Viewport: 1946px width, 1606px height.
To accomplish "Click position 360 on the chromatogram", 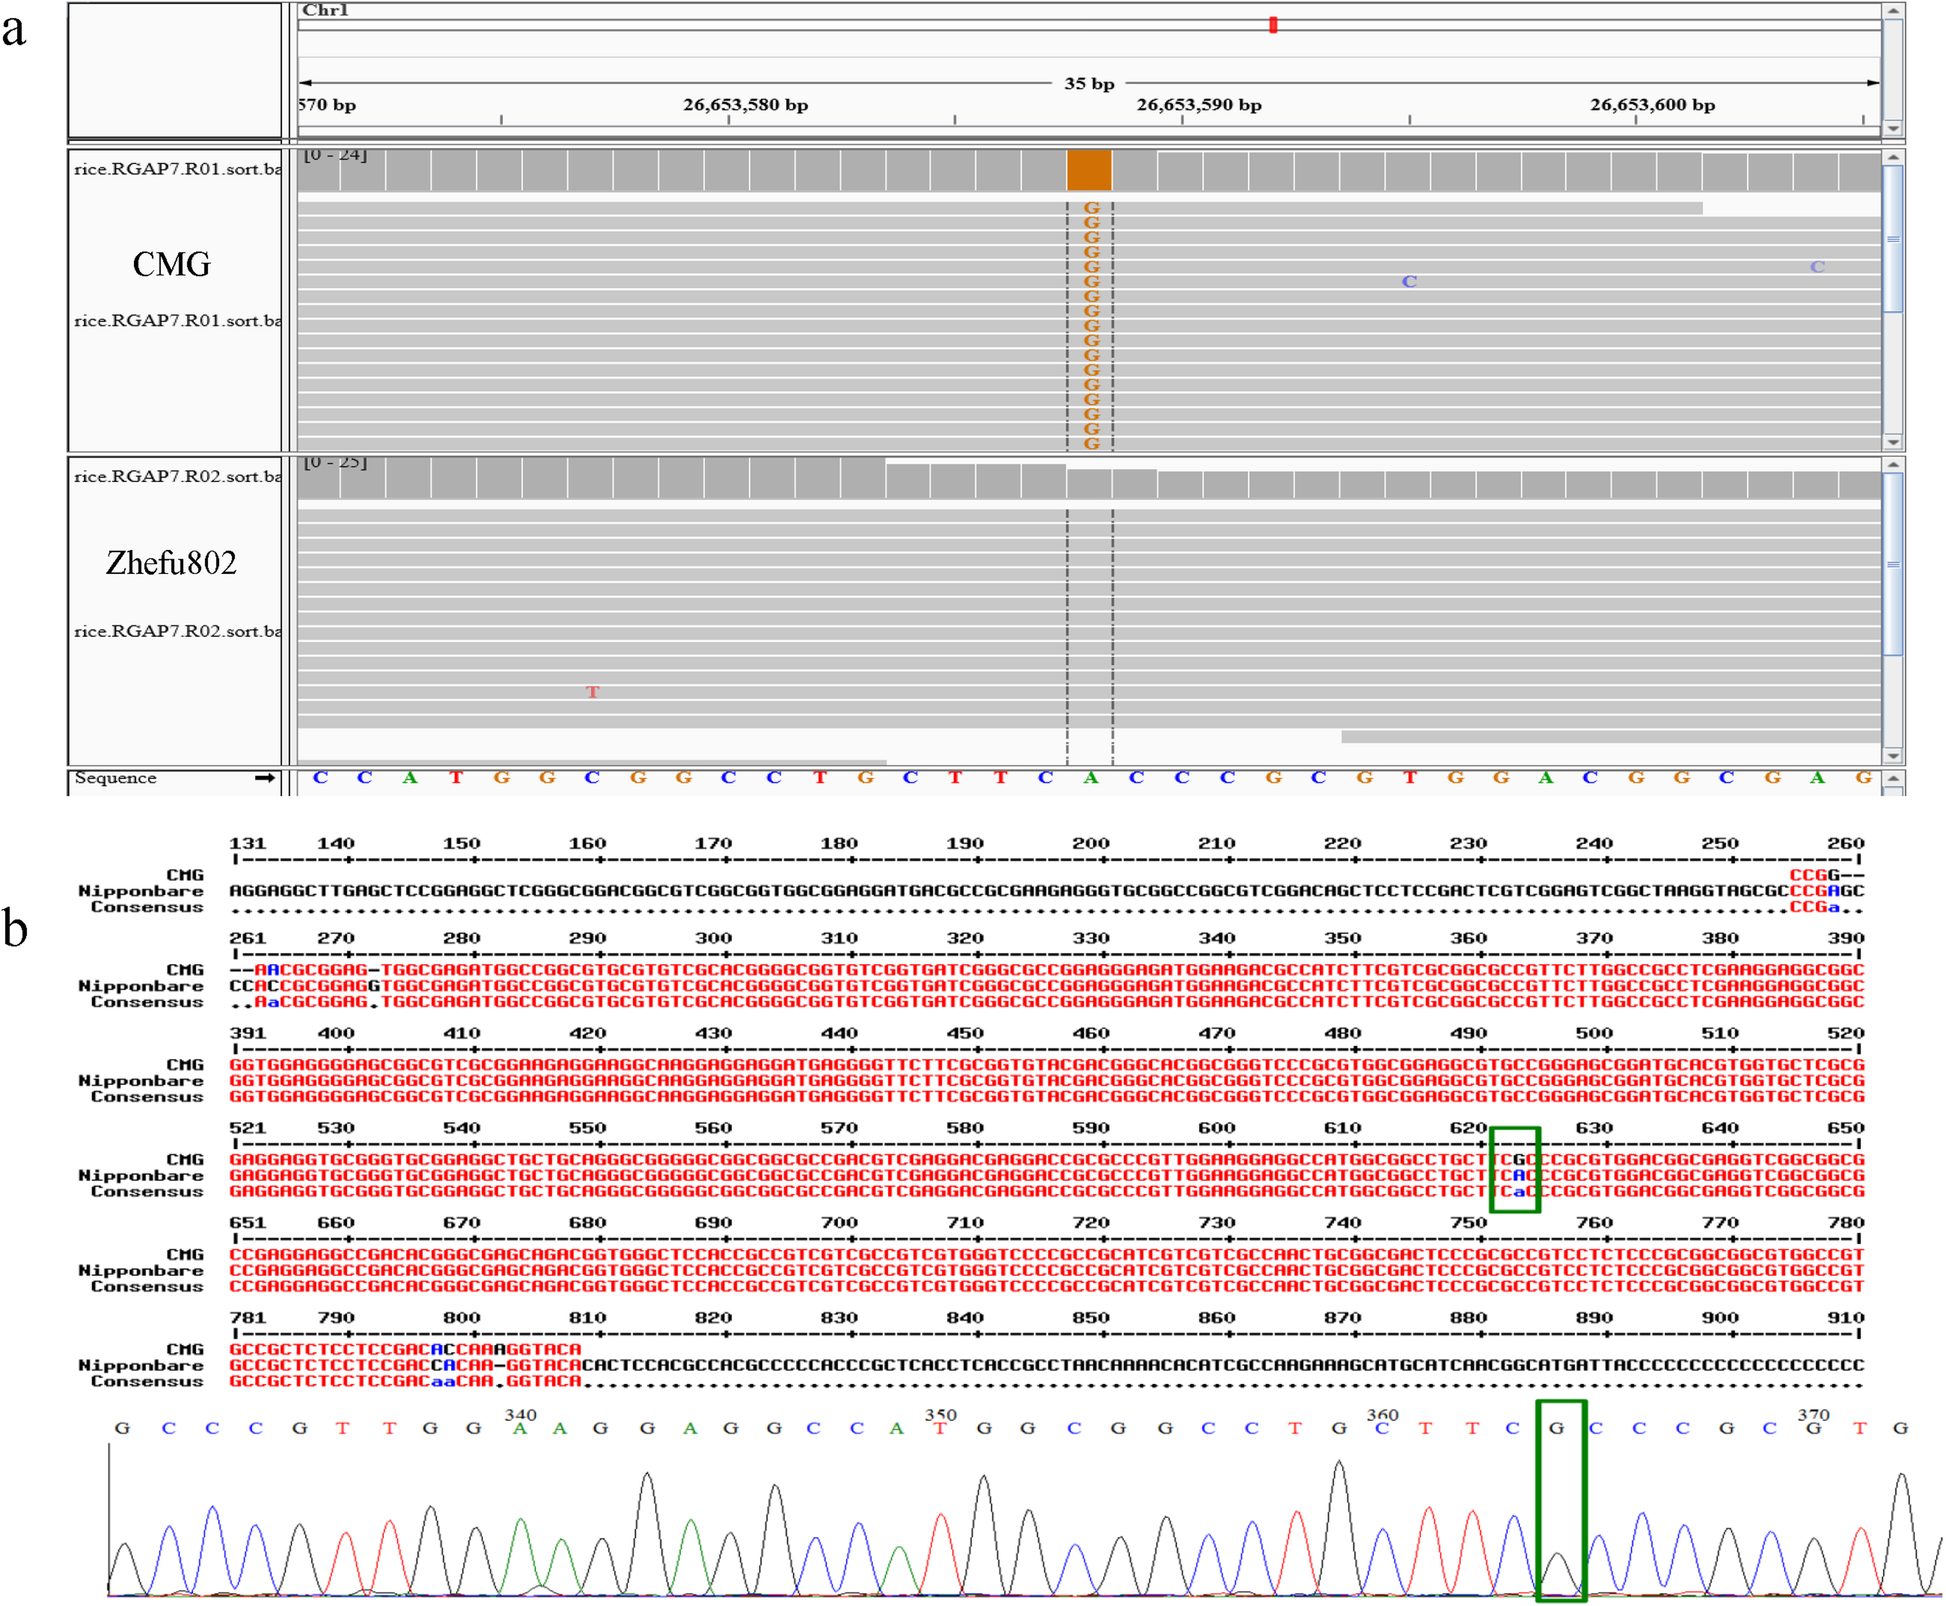I will [x=1382, y=1415].
